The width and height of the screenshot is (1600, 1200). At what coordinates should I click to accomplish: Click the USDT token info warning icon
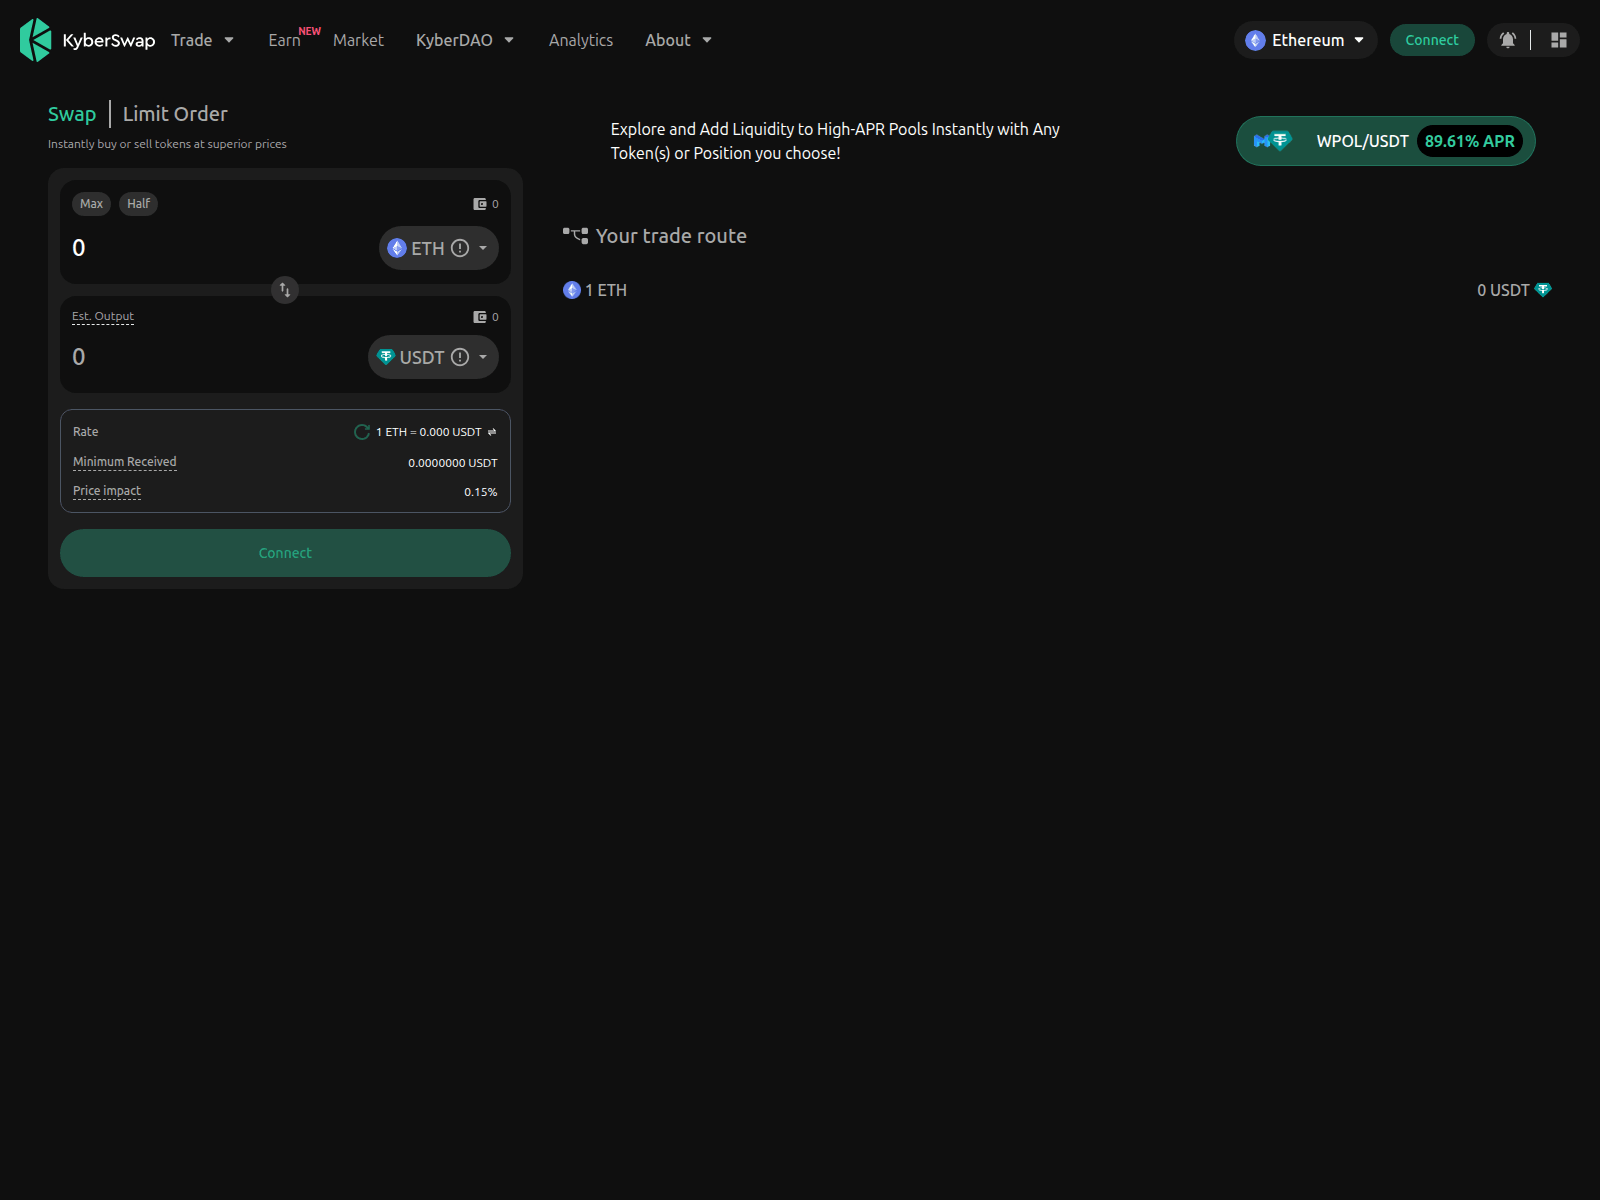(460, 357)
